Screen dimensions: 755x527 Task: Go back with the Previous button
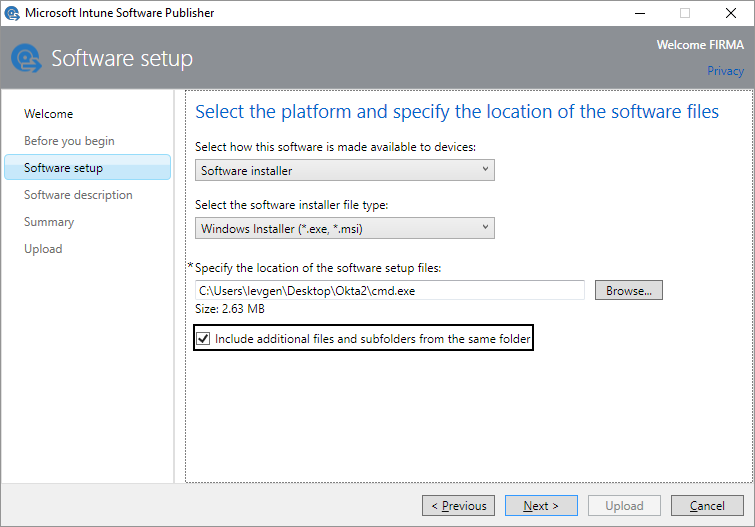click(x=458, y=505)
